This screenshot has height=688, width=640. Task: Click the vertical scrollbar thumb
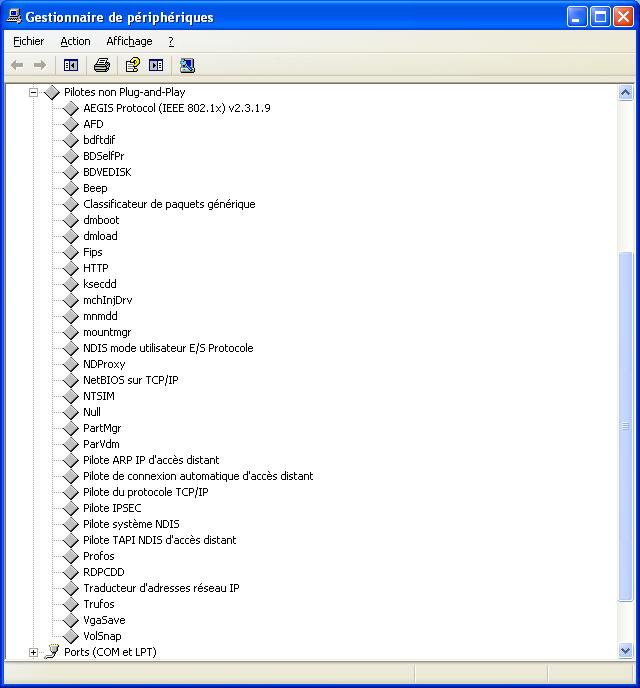coord(626,426)
